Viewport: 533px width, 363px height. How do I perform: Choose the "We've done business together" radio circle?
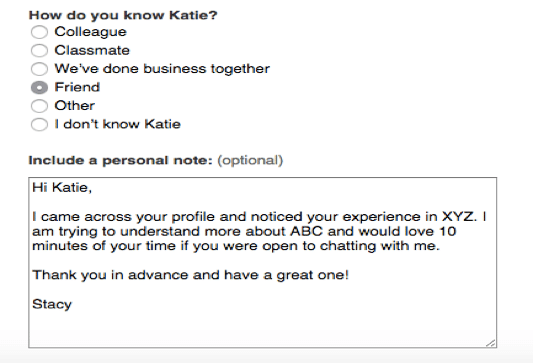[39, 69]
